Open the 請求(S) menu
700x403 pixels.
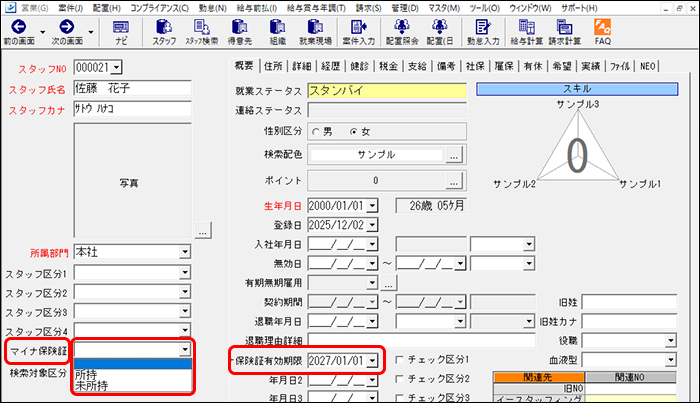368,8
